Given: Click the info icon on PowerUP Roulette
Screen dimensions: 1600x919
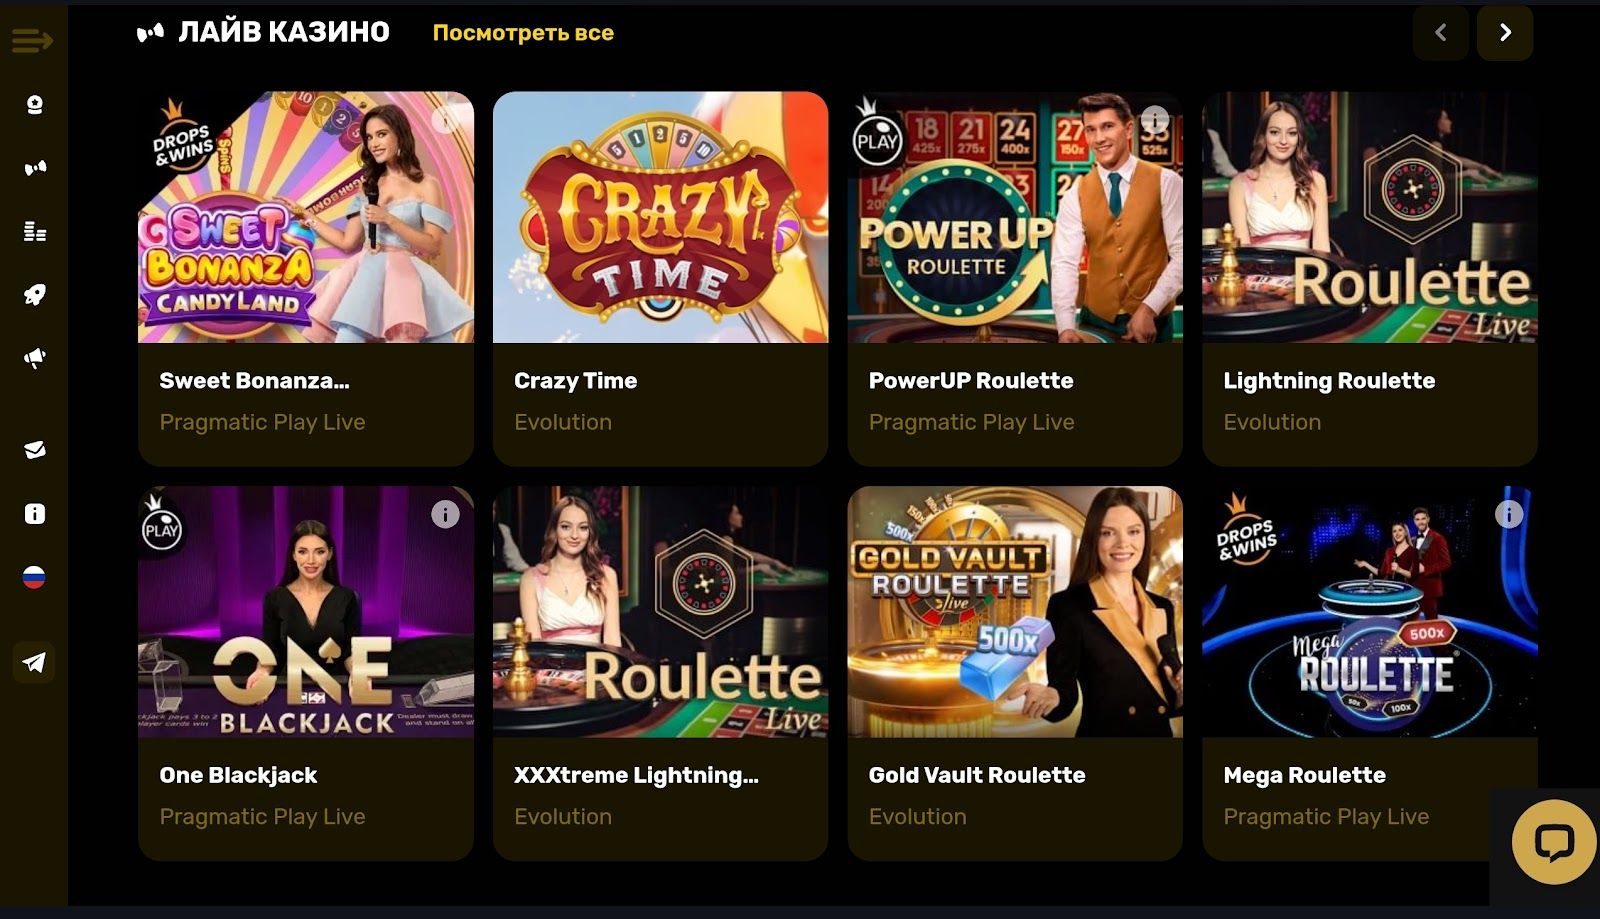Looking at the screenshot, I should point(1155,120).
